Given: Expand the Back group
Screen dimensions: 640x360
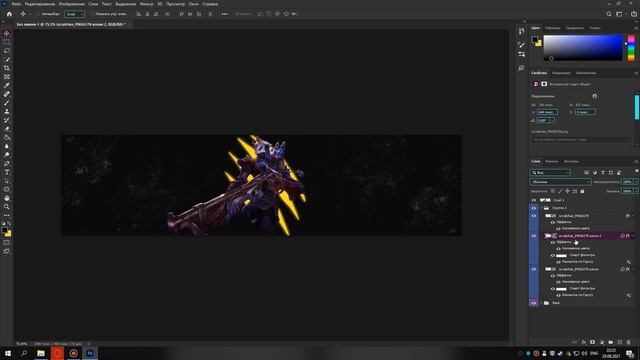Looking at the screenshot, I should coord(541,303).
